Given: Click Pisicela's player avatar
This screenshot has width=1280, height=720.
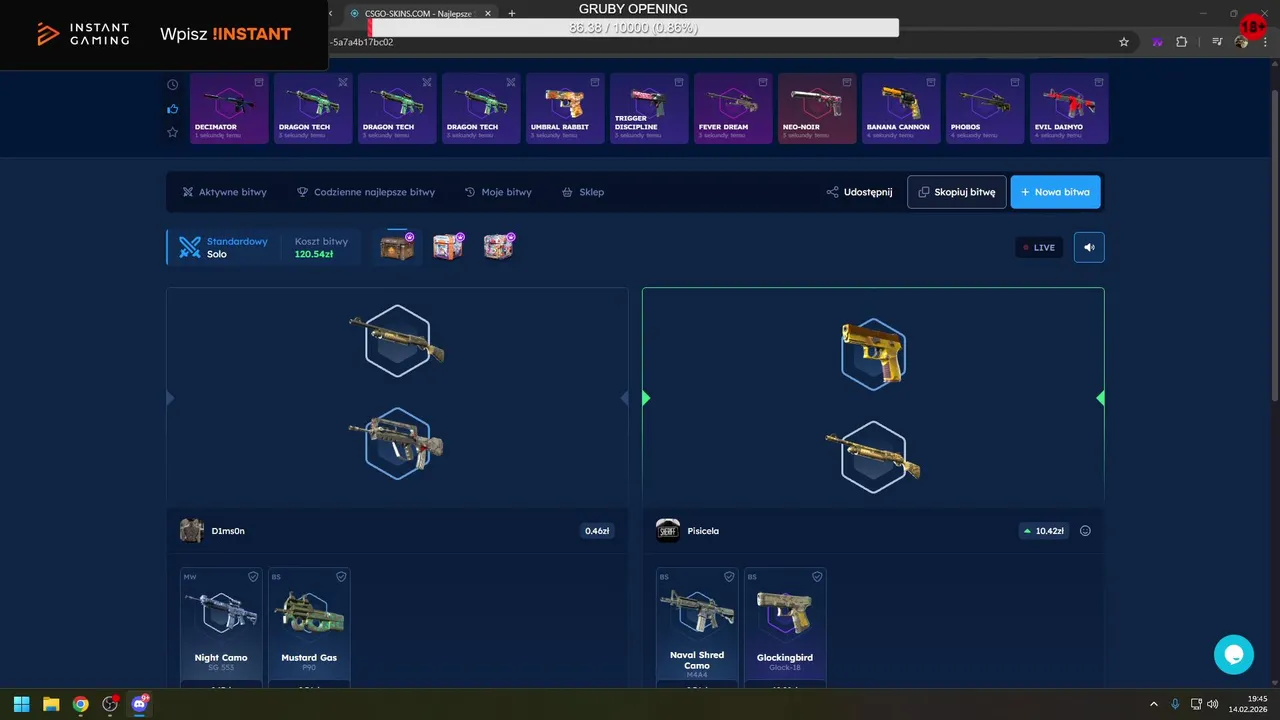Looking at the screenshot, I should pos(668,530).
